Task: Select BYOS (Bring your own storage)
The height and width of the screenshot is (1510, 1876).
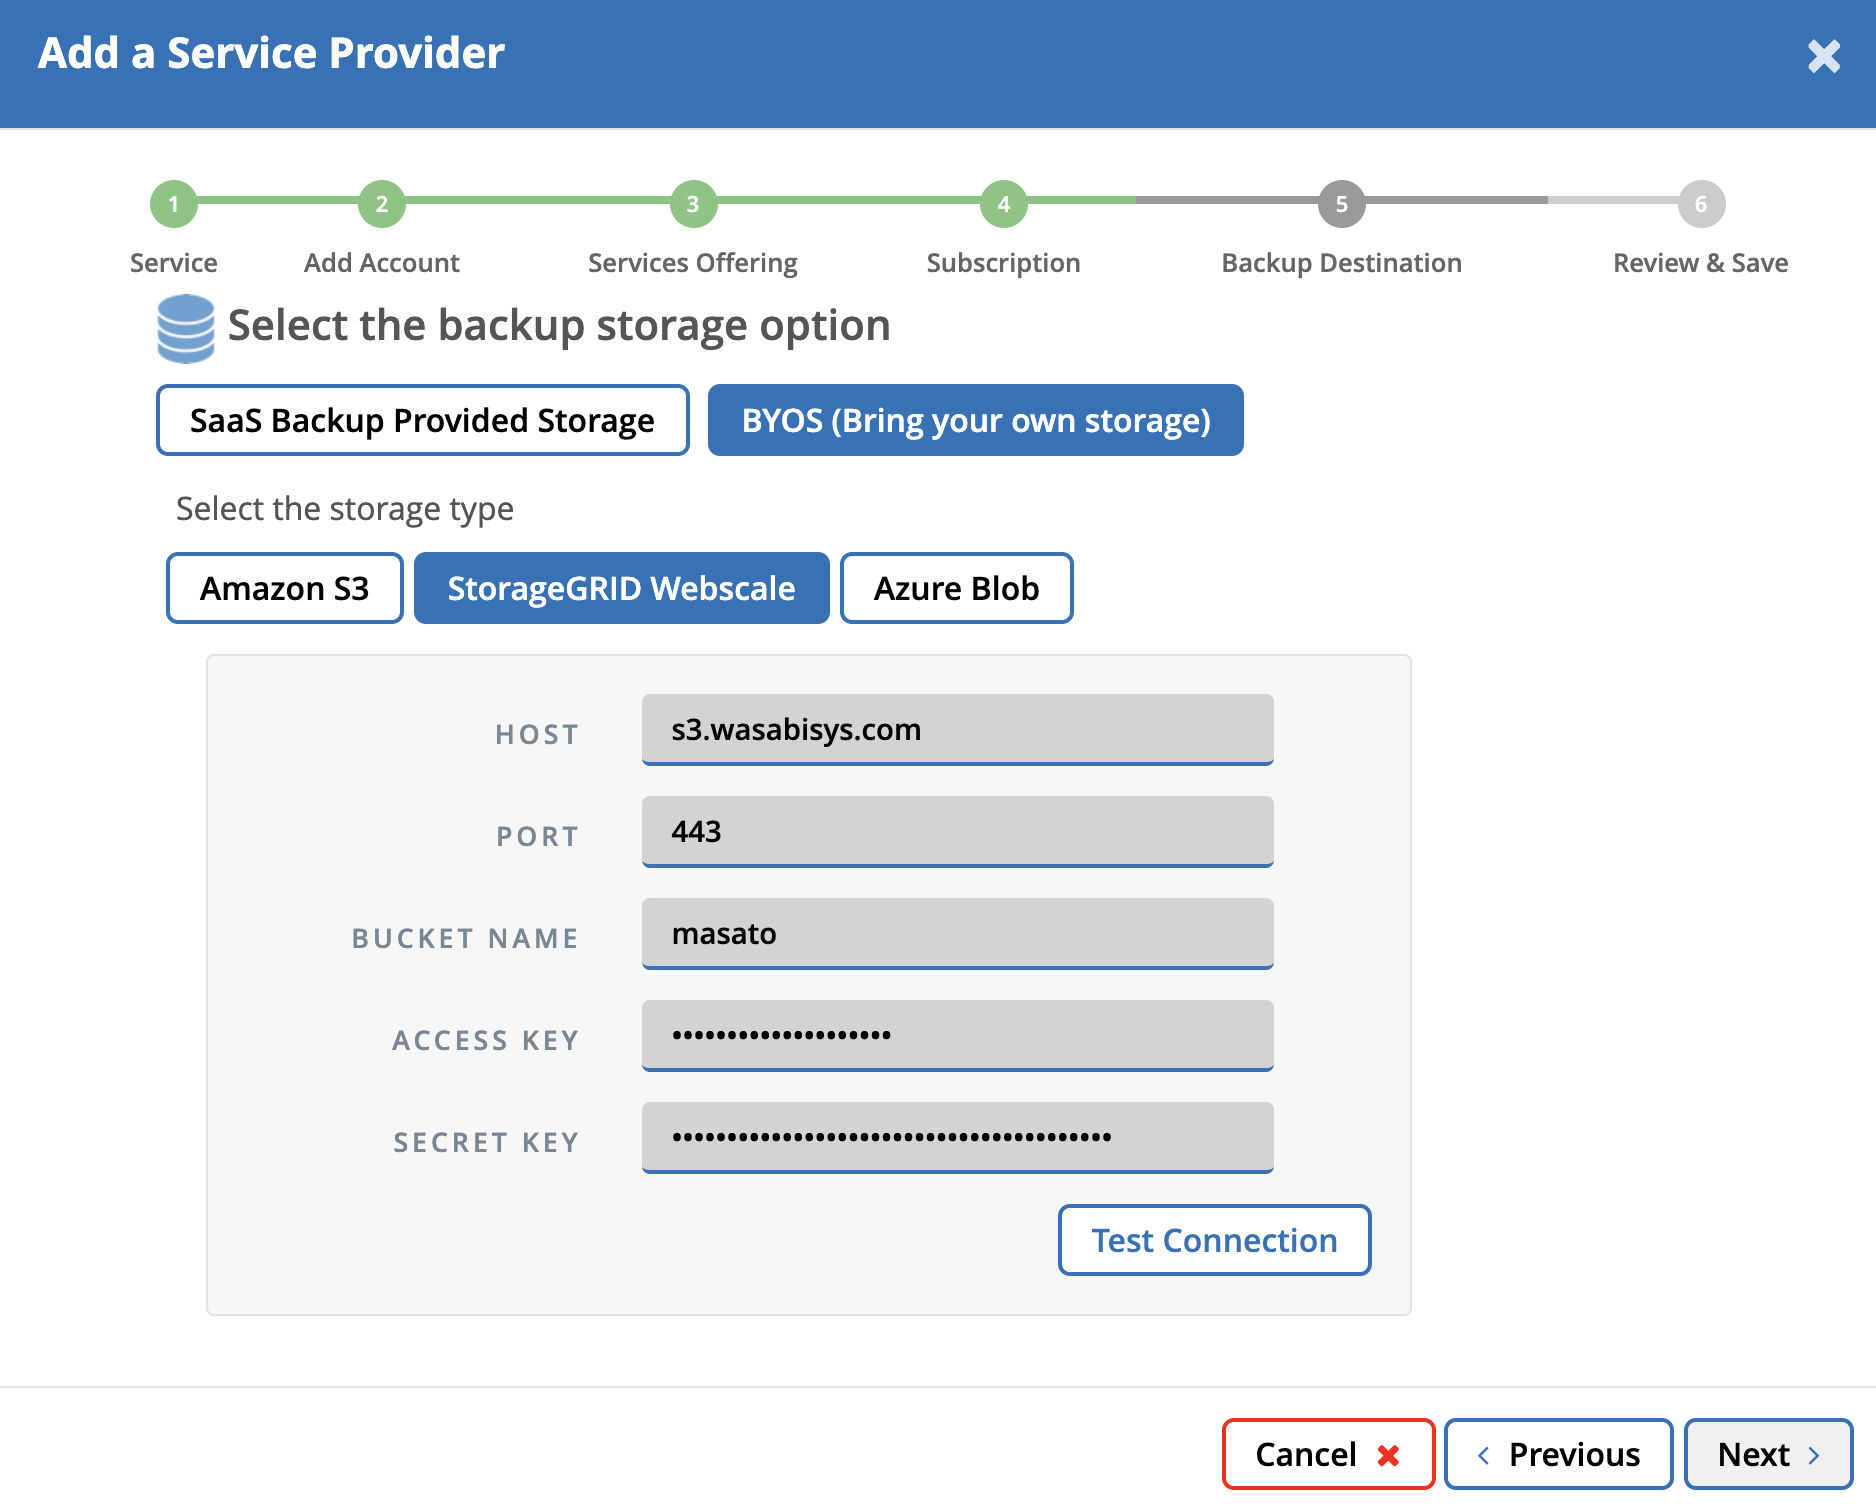Action: point(976,420)
